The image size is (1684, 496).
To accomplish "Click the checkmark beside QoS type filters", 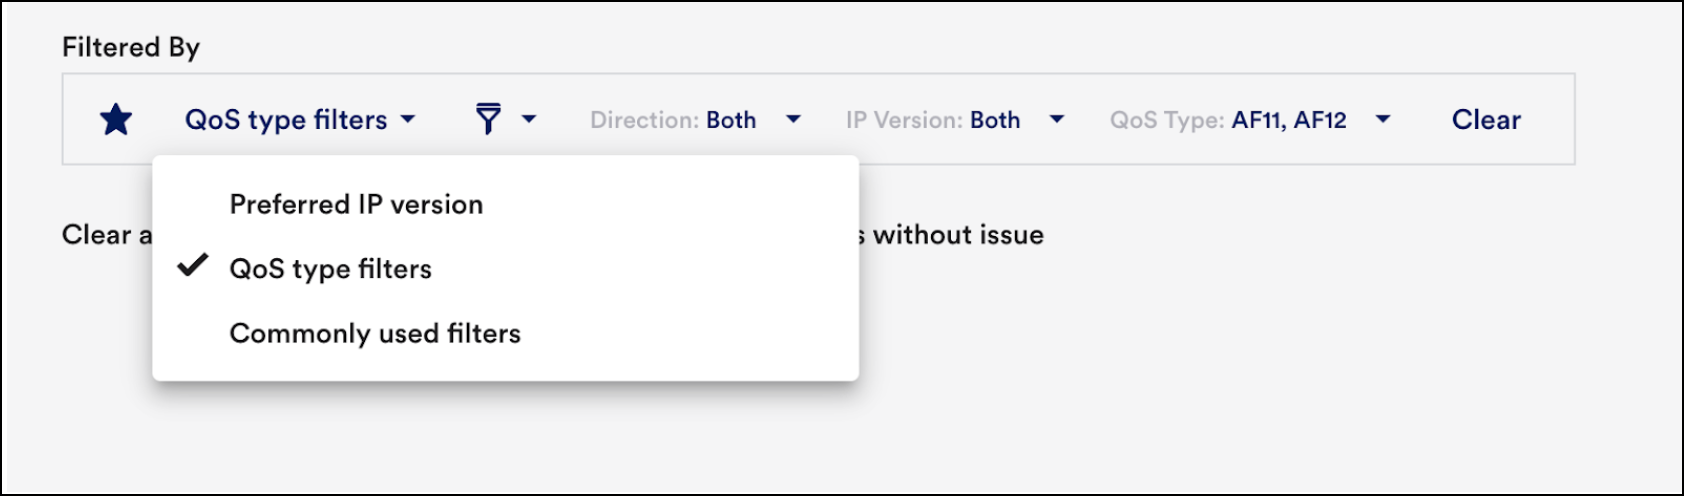I will (x=192, y=266).
